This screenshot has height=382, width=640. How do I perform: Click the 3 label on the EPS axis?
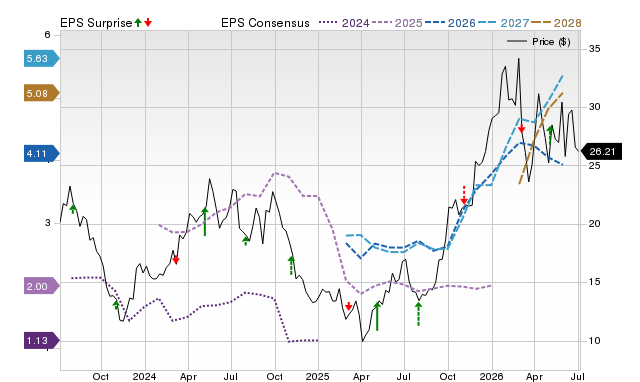(x=48, y=223)
